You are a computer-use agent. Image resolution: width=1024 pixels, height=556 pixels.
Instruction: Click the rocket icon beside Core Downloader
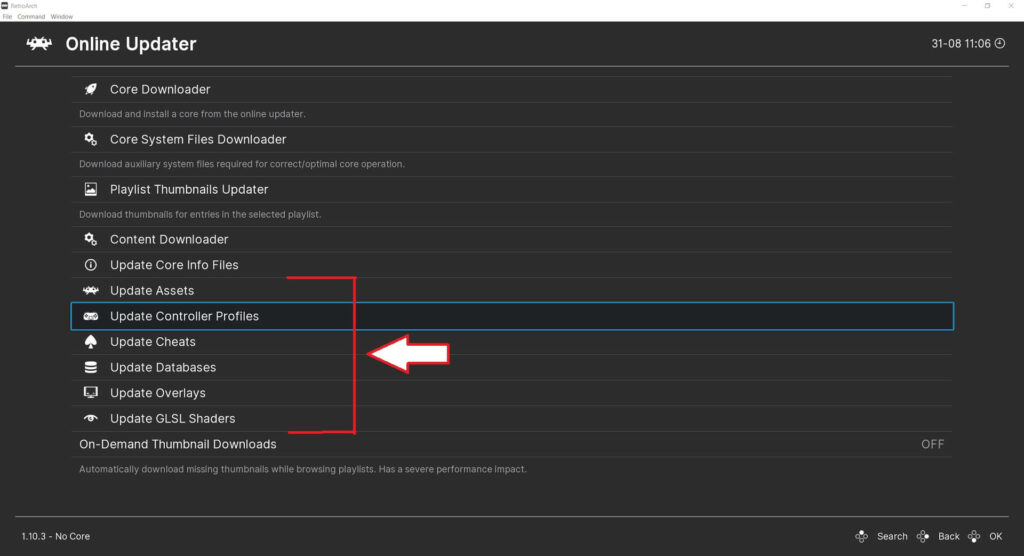pyautogui.click(x=91, y=89)
